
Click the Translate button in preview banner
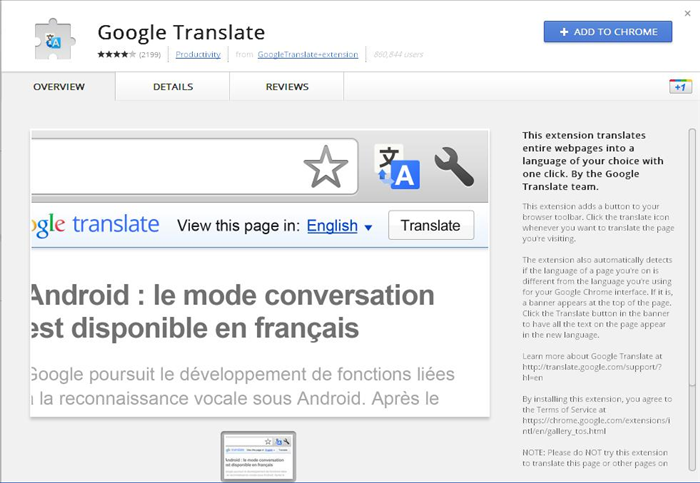click(x=431, y=225)
